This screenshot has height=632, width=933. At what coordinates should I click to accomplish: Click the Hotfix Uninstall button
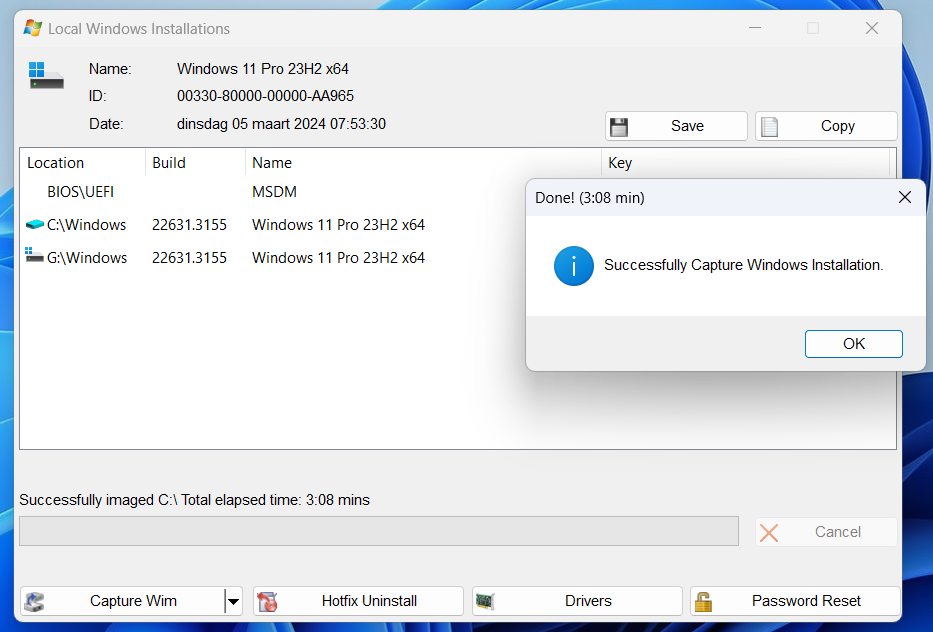click(x=358, y=601)
